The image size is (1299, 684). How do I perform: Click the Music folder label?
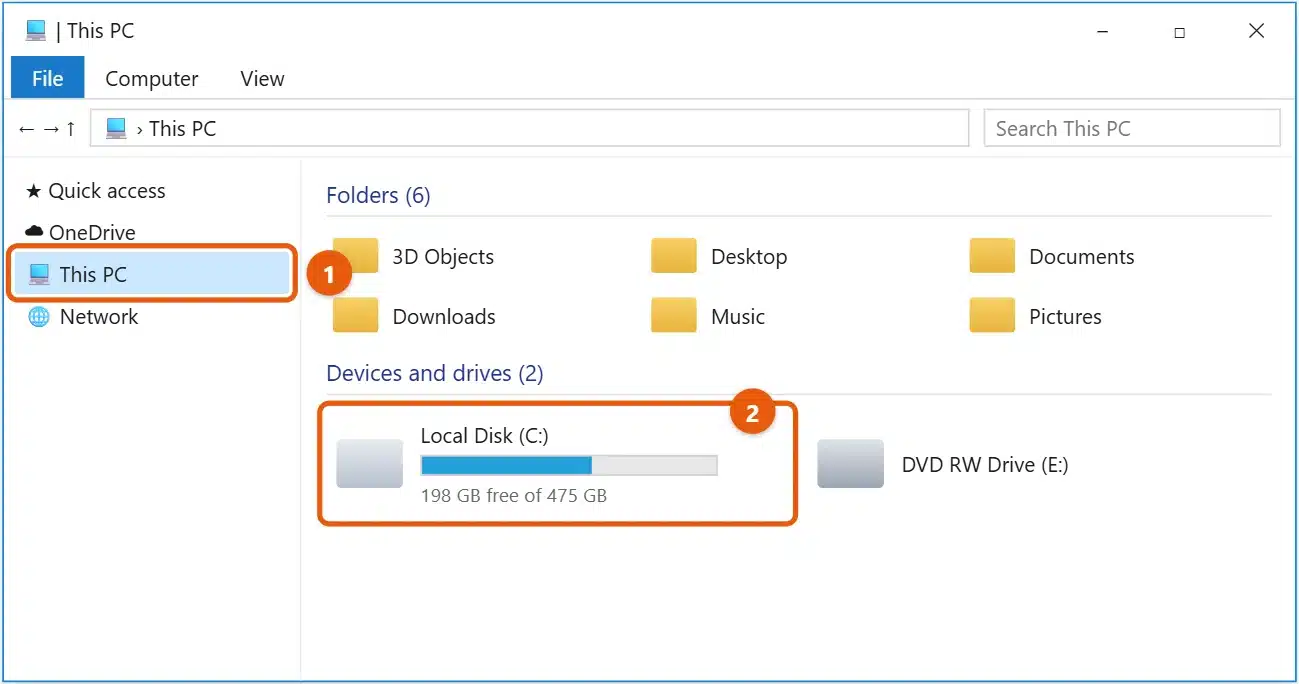pos(738,317)
